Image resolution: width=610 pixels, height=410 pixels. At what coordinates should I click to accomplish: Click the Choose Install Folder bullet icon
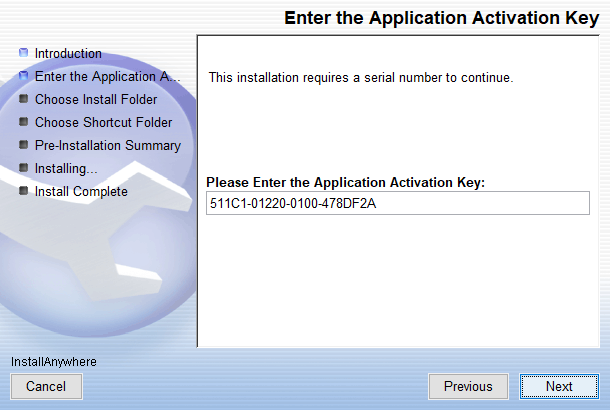(24, 99)
